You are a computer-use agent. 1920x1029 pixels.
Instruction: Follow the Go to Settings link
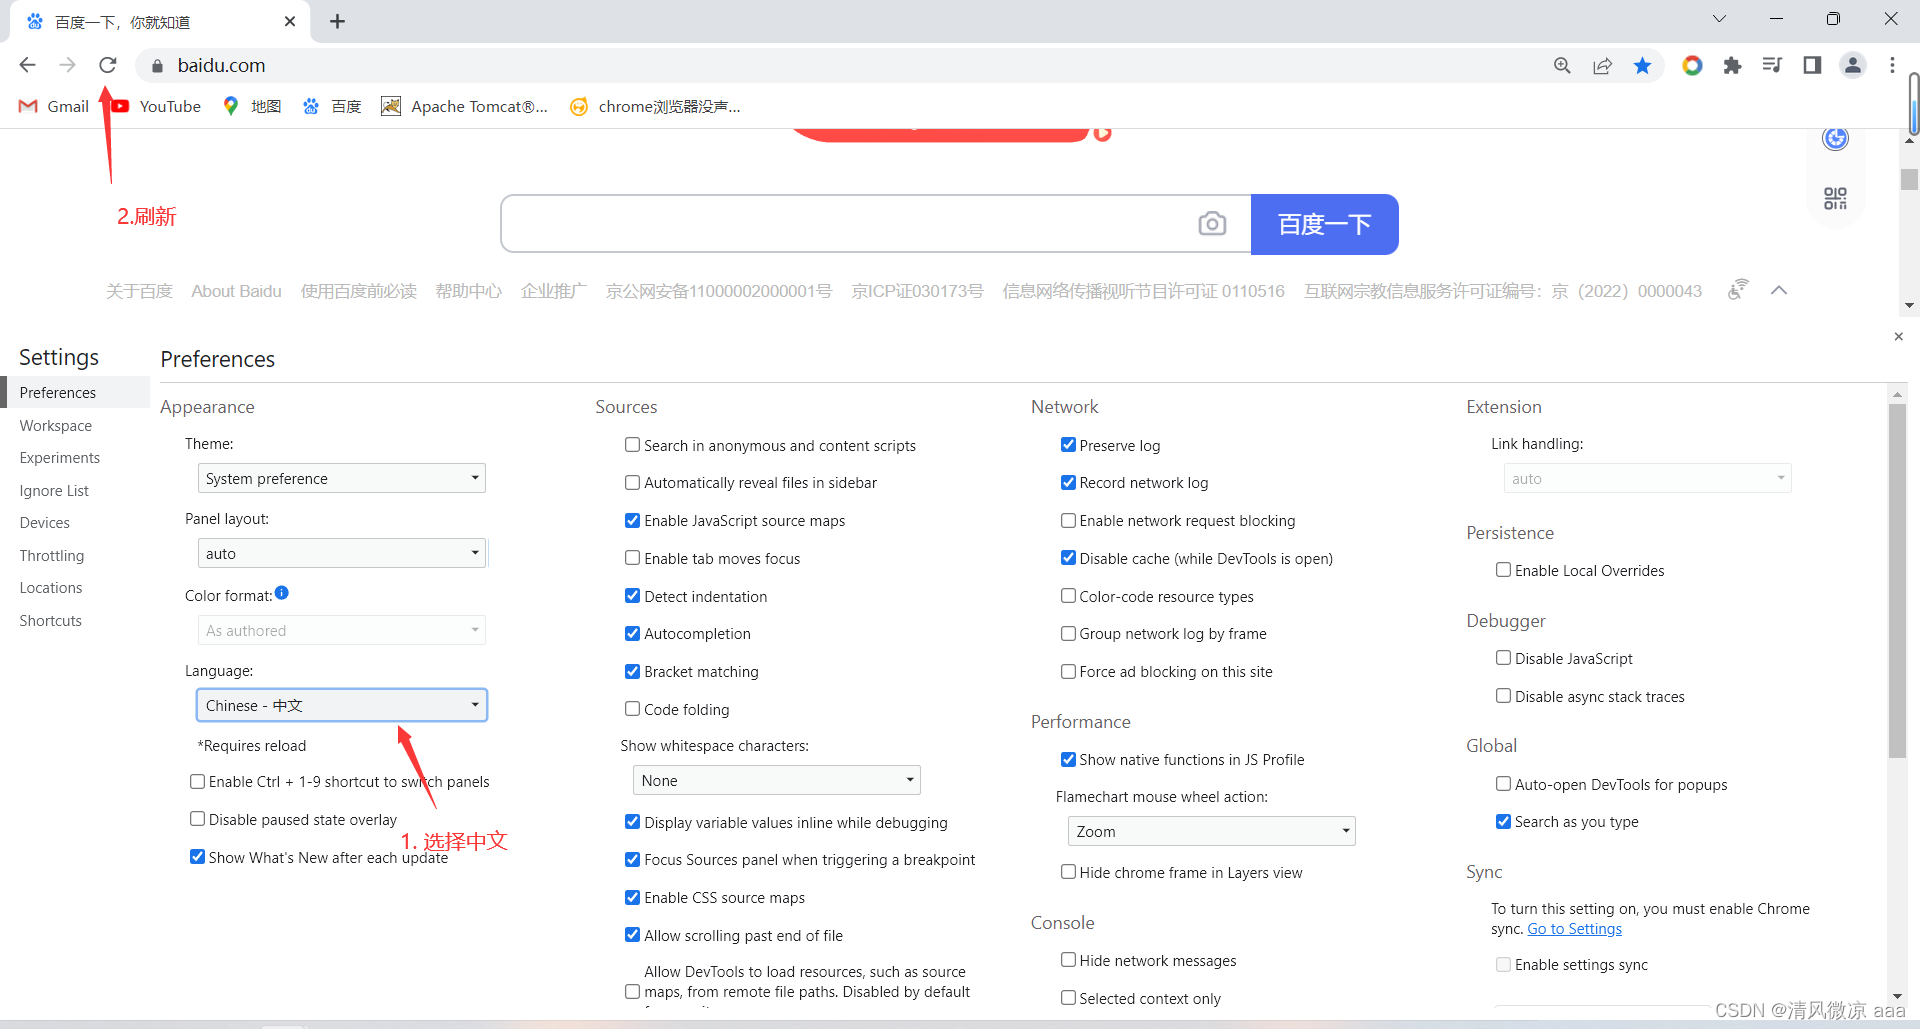1574,929
